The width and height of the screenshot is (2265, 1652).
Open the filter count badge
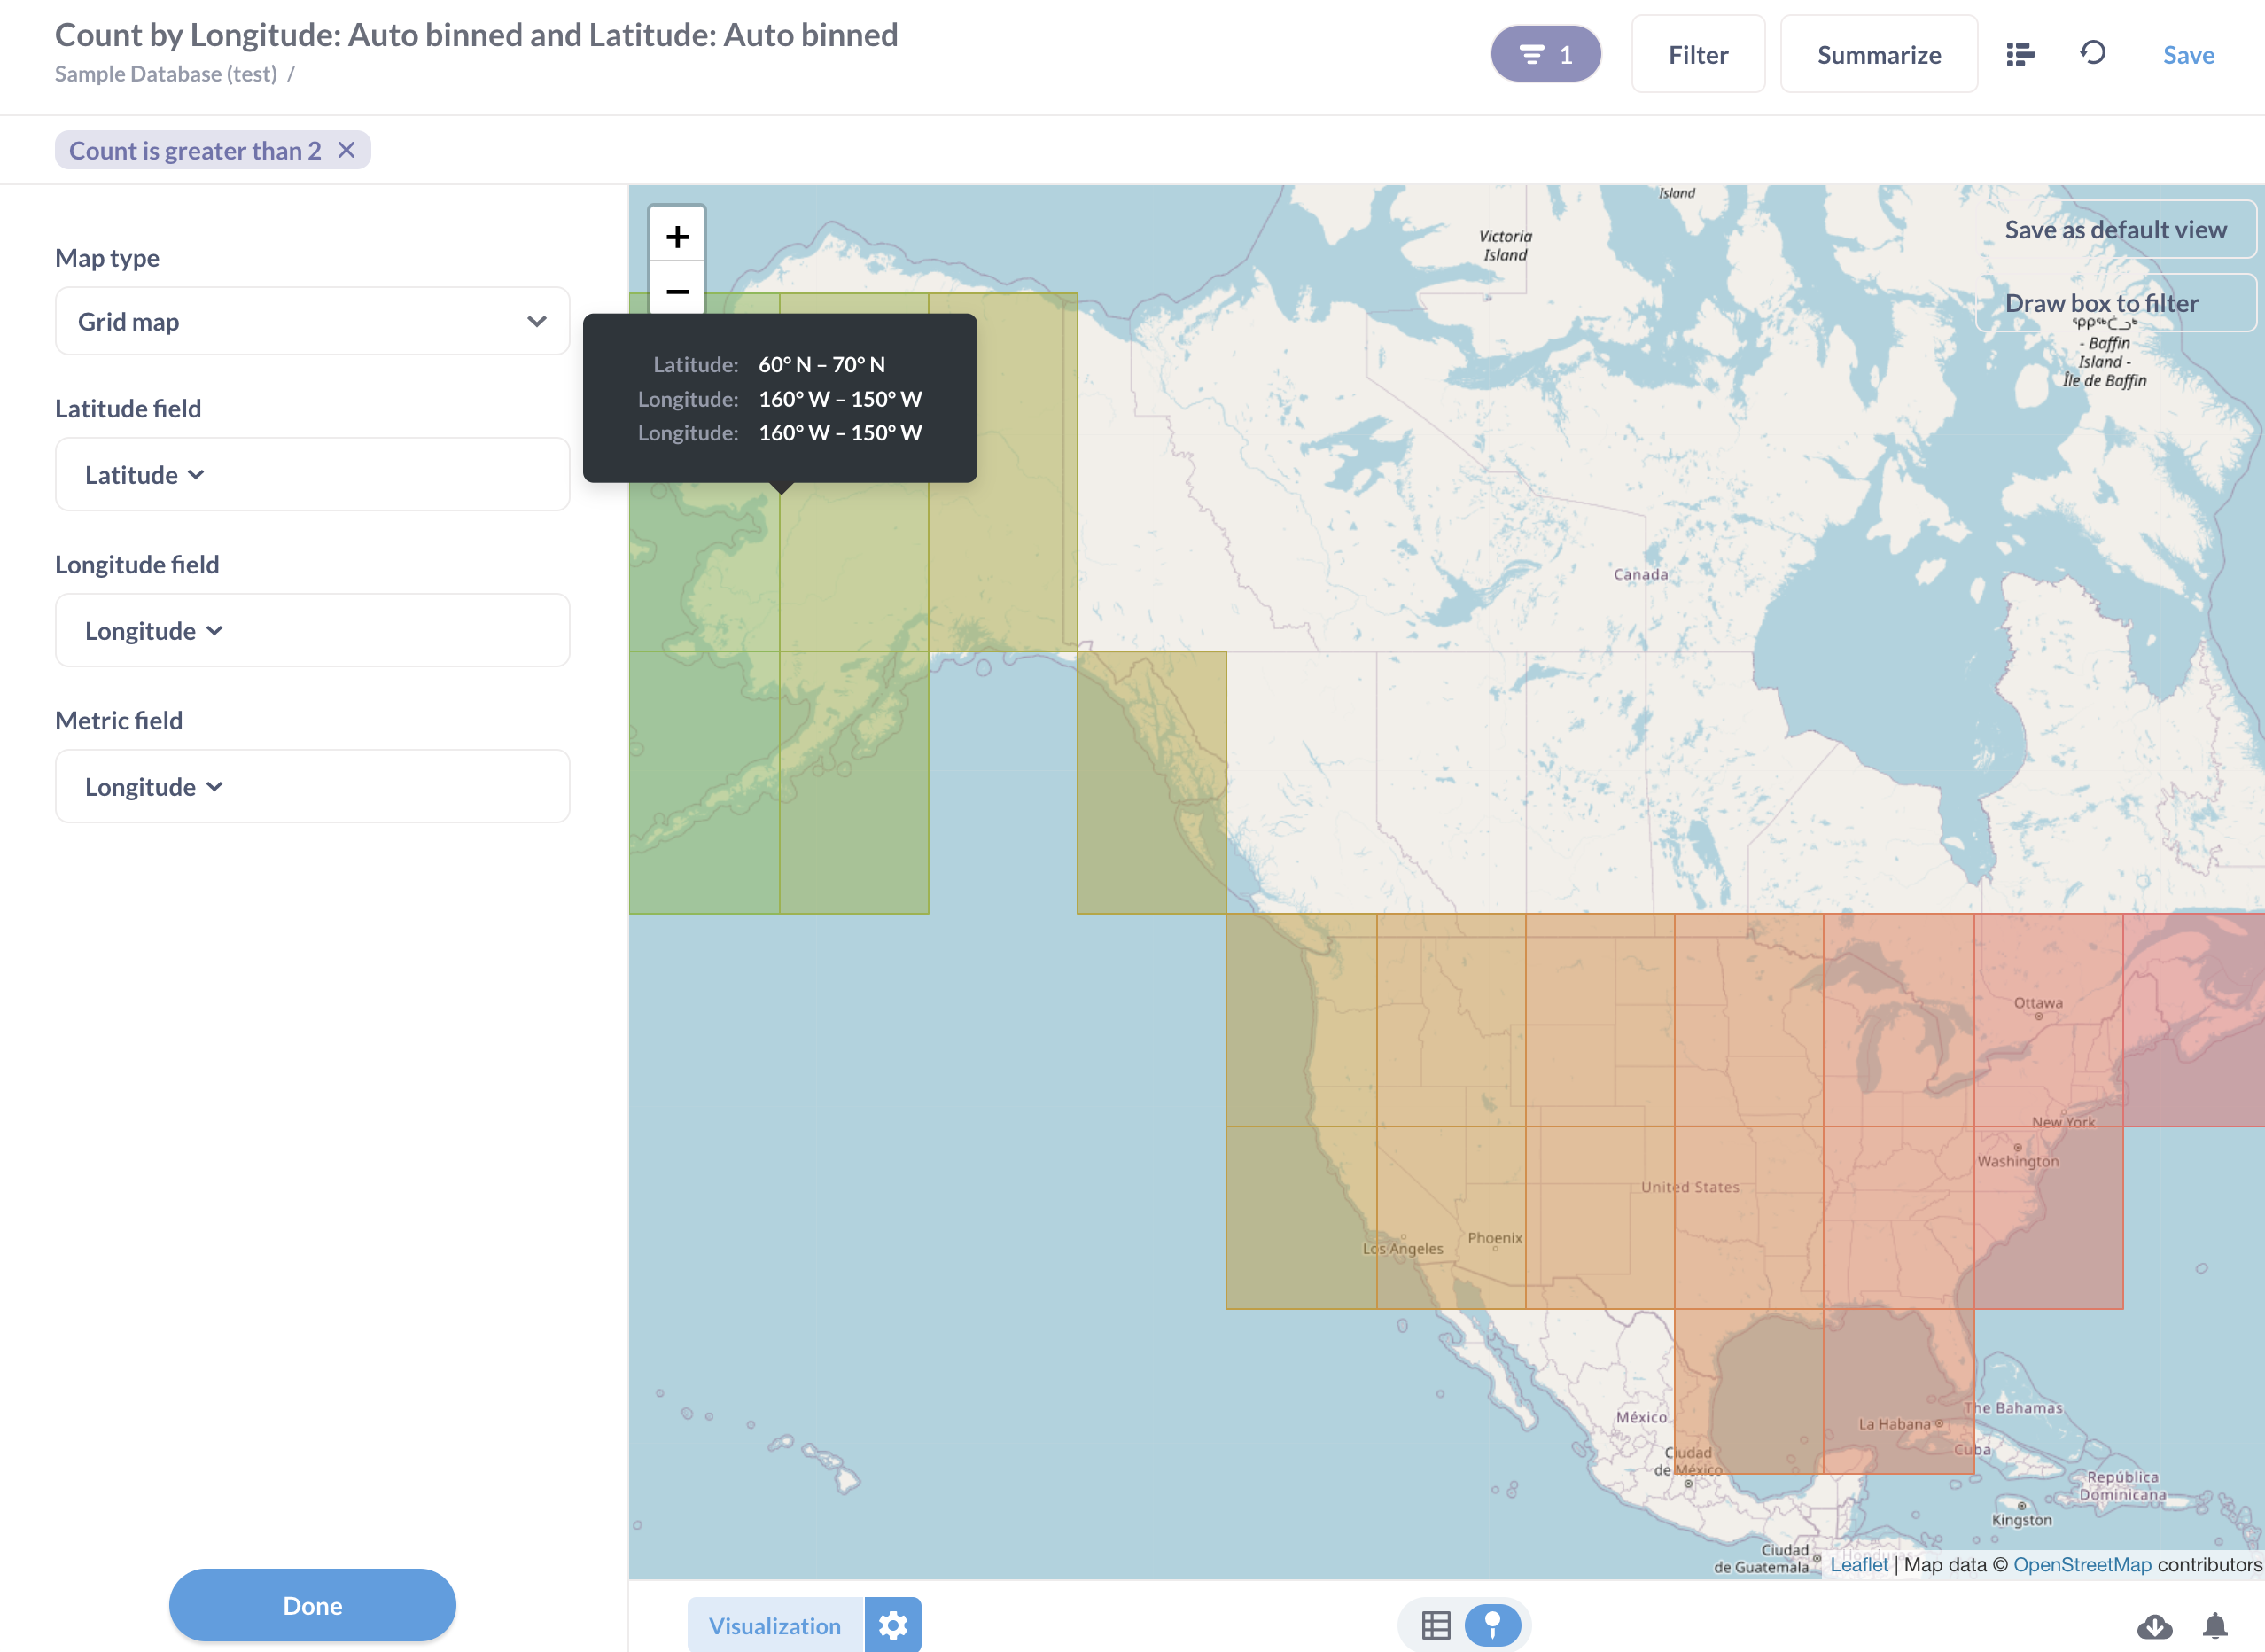(1546, 54)
